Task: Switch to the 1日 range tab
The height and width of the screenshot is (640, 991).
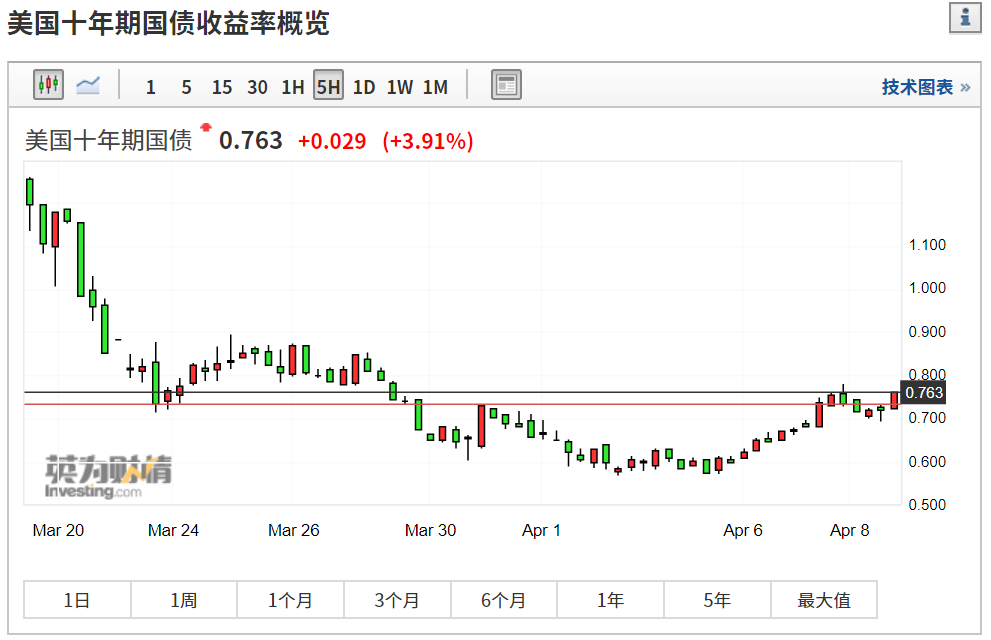Action: click(76, 599)
